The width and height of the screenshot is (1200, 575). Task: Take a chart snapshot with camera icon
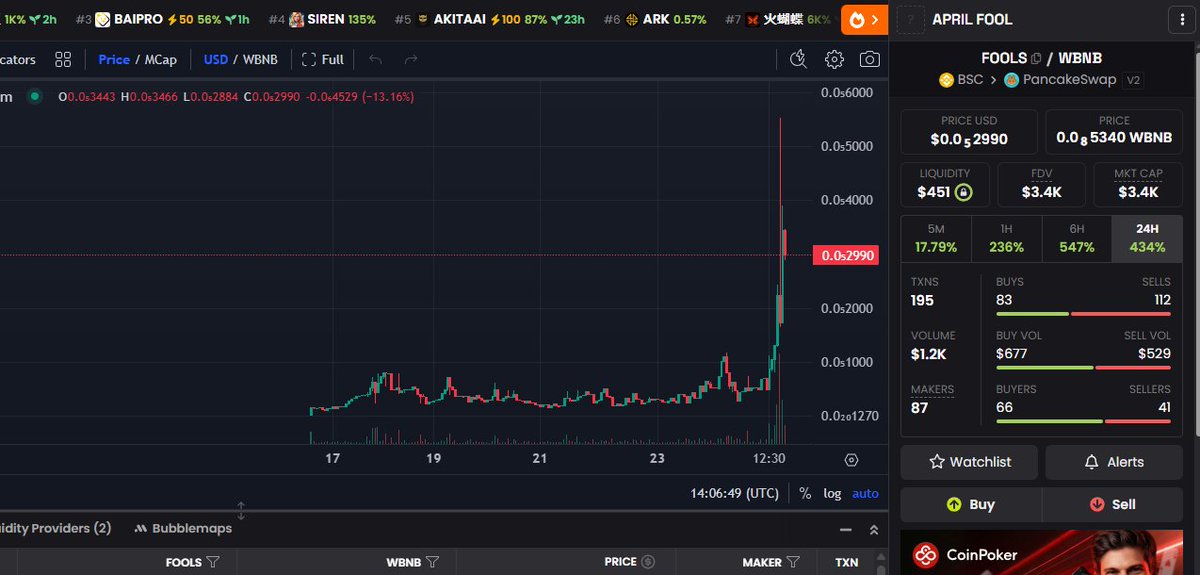coord(870,59)
